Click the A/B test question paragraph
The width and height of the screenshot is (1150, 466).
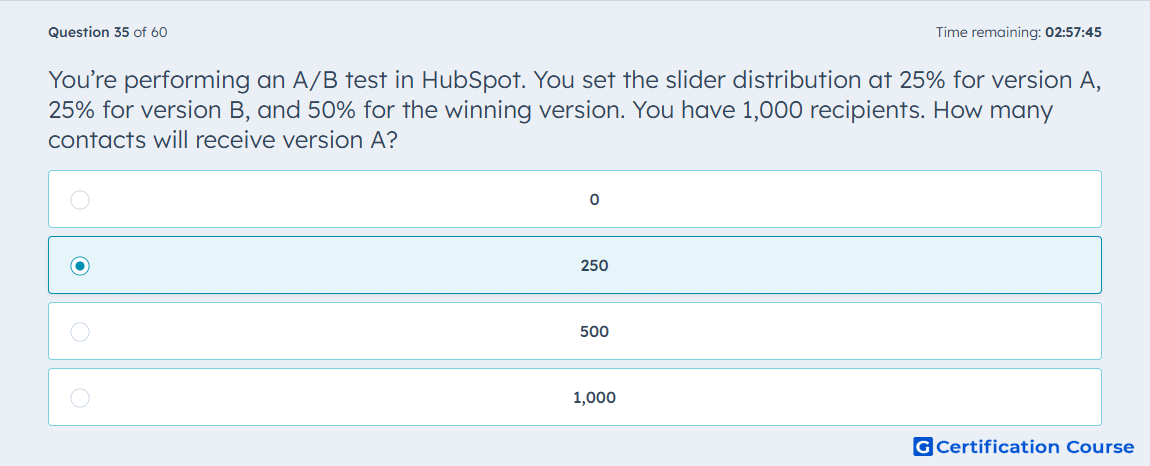tap(575, 109)
